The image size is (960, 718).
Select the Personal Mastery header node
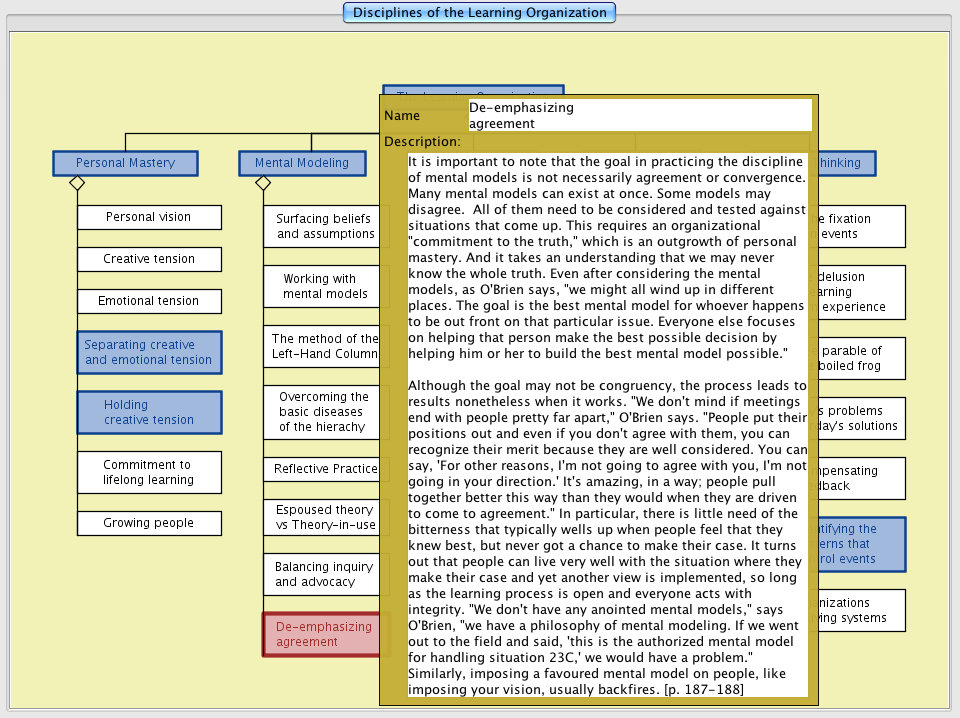[125, 163]
